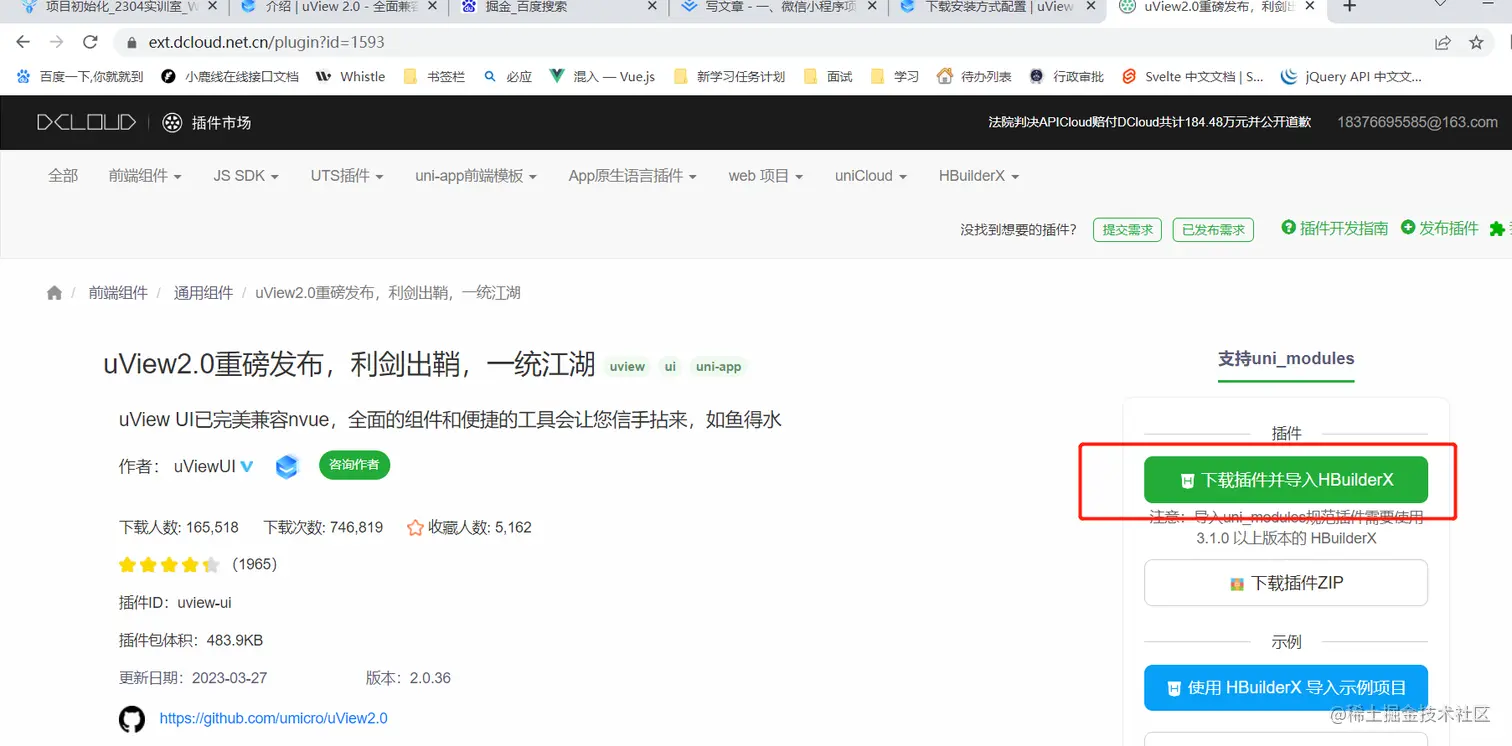1512x746 pixels.
Task: Click the verified badge next to uViewUI
Action: (247, 466)
